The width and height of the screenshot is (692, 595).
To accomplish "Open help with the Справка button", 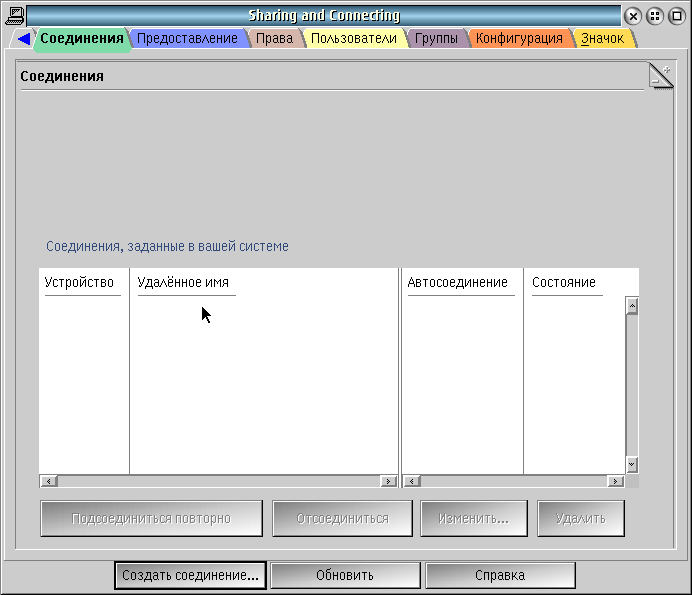I will (x=500, y=575).
